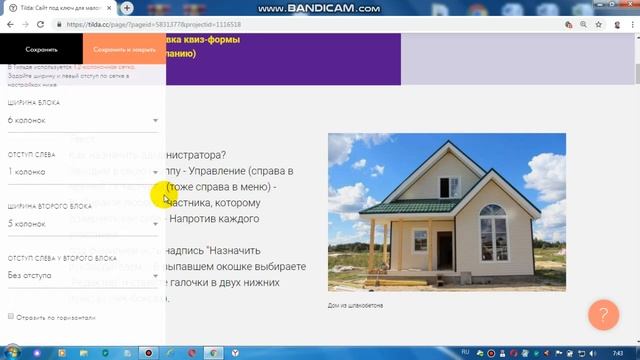The height and width of the screenshot is (360, 640).
Task: Click the orange Сохранить и закрыть button
Action: (x=124, y=49)
